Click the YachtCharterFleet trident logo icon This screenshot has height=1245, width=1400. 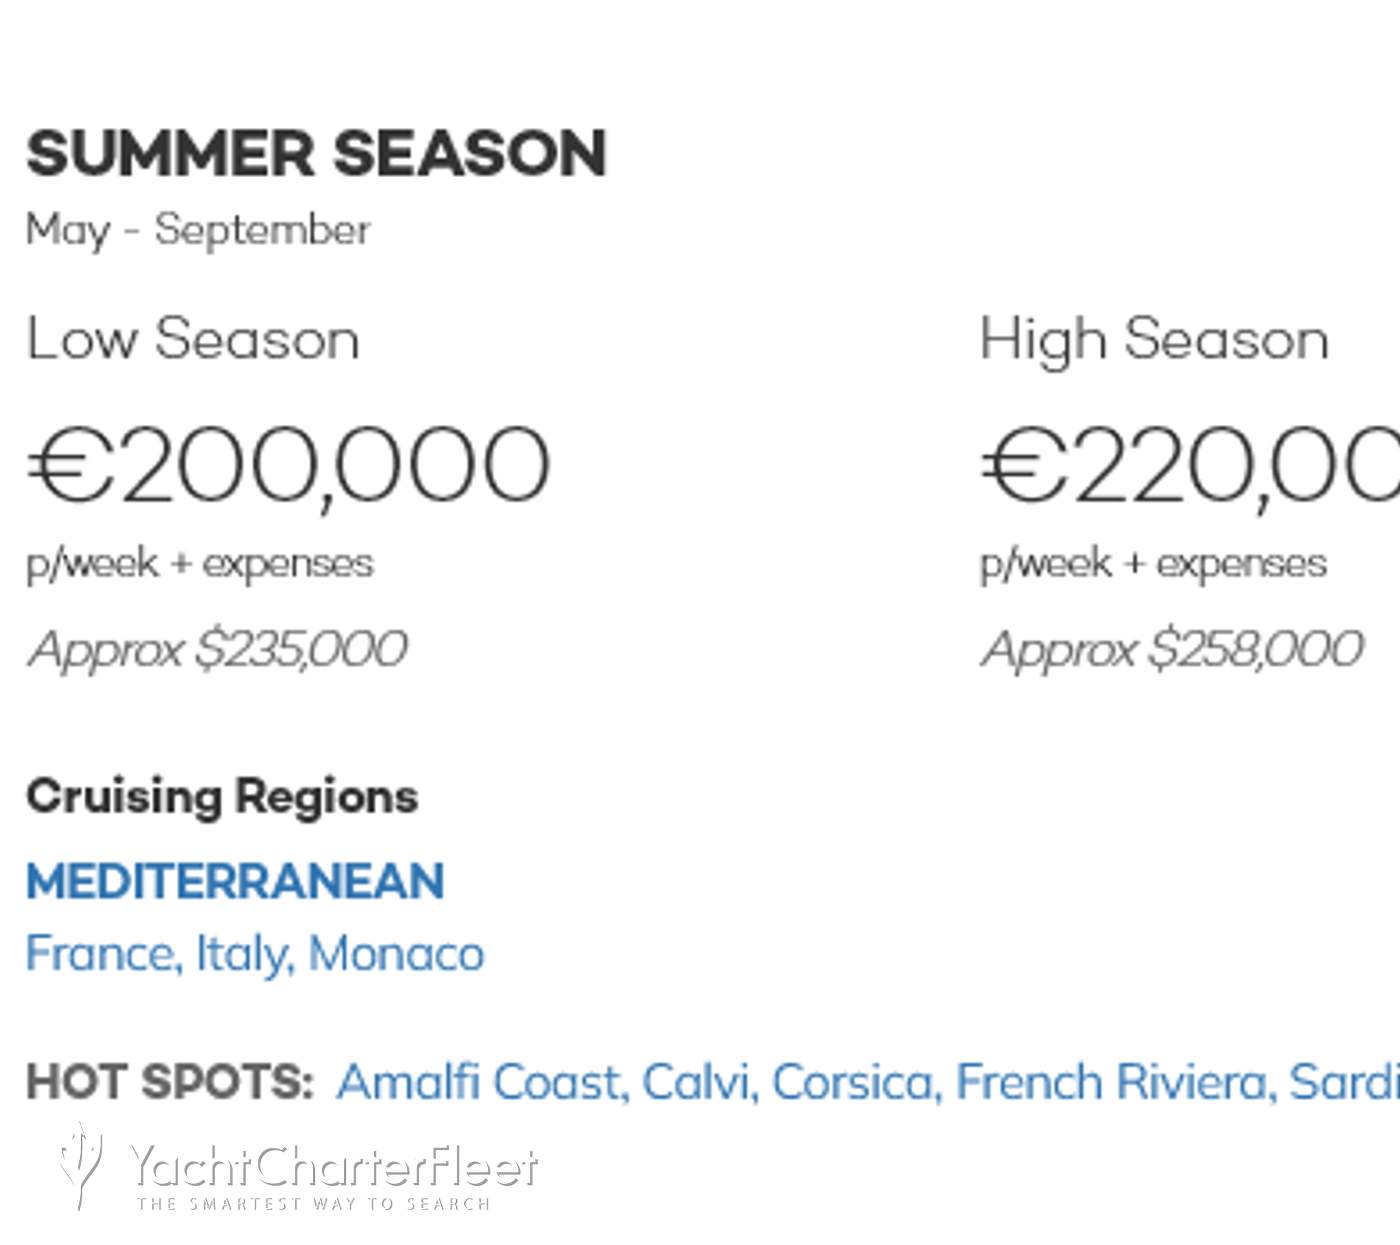(x=81, y=1164)
